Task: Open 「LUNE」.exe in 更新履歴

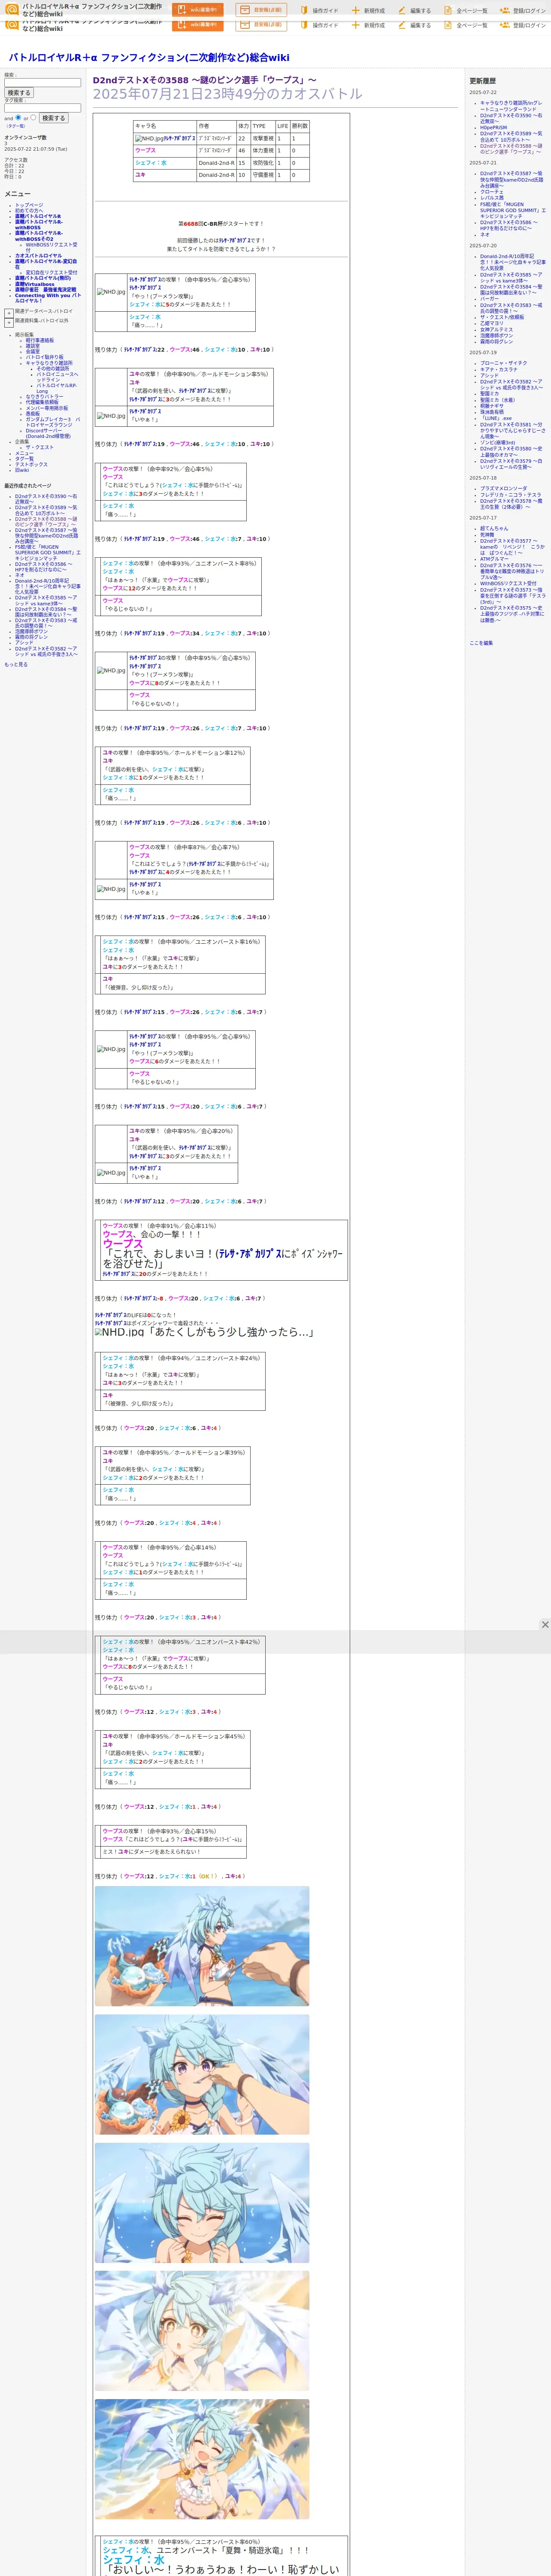Action: 496,418
